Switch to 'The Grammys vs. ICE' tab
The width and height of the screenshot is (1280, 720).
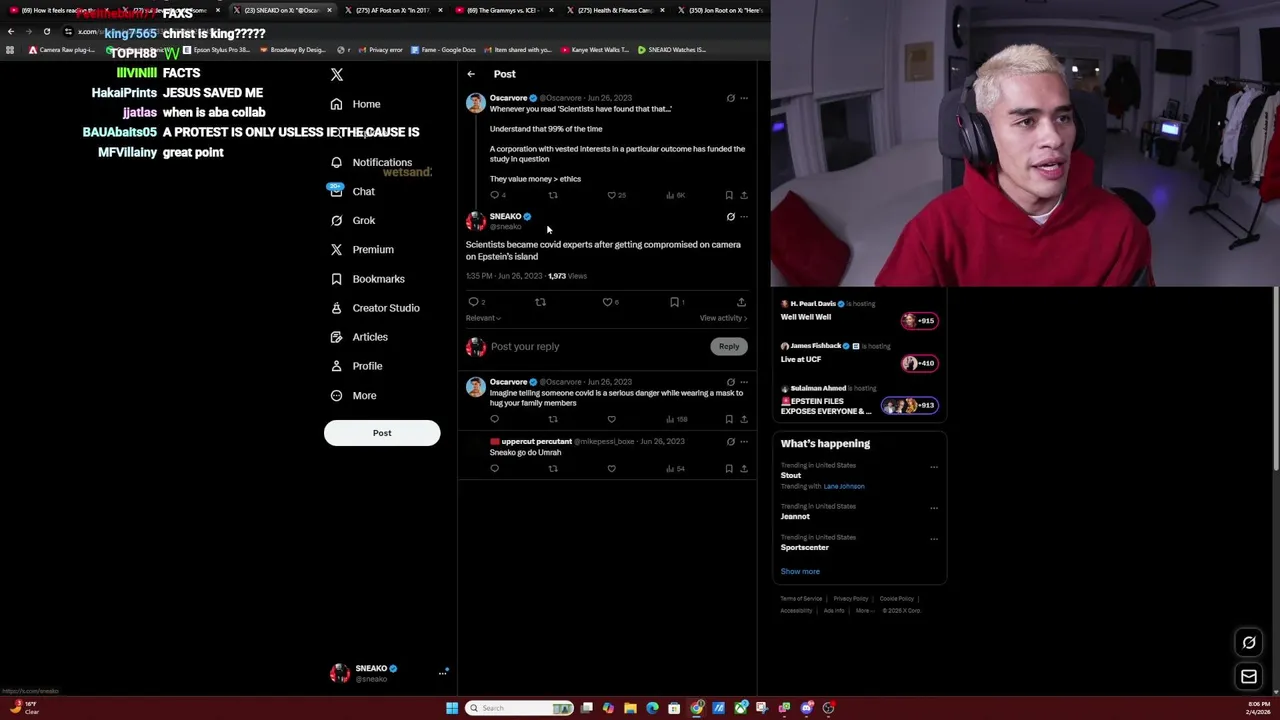(504, 10)
